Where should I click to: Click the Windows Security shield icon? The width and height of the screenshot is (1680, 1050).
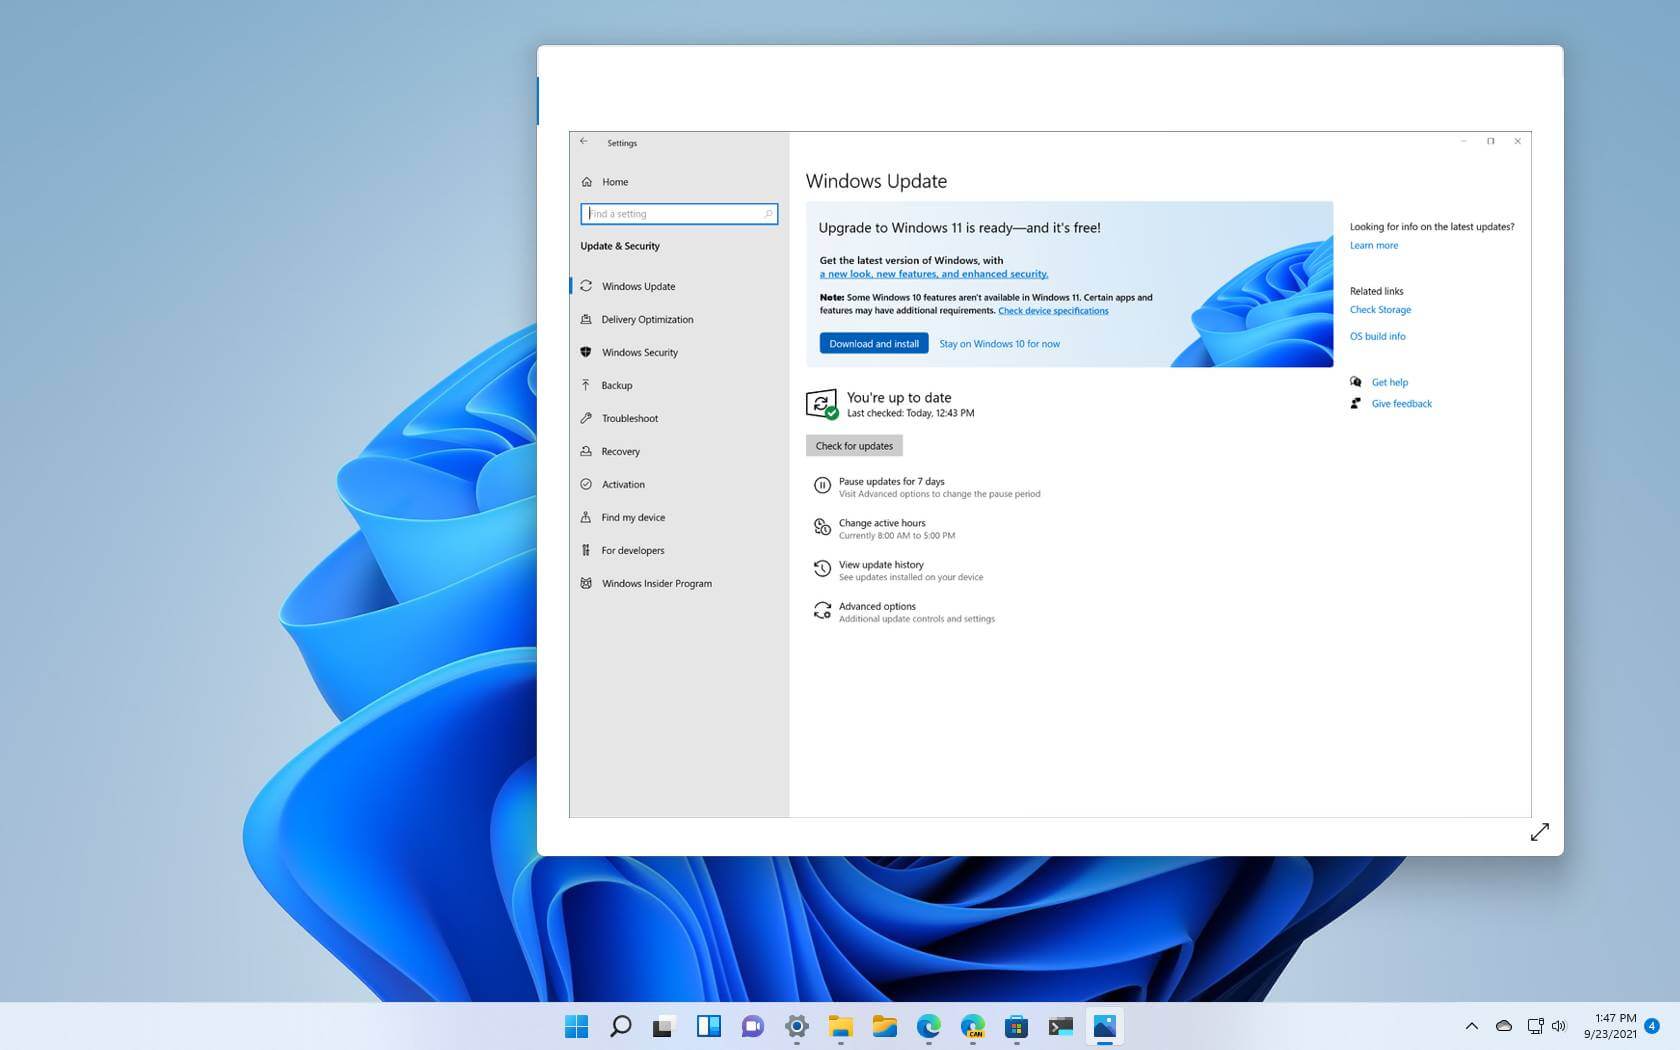[586, 352]
